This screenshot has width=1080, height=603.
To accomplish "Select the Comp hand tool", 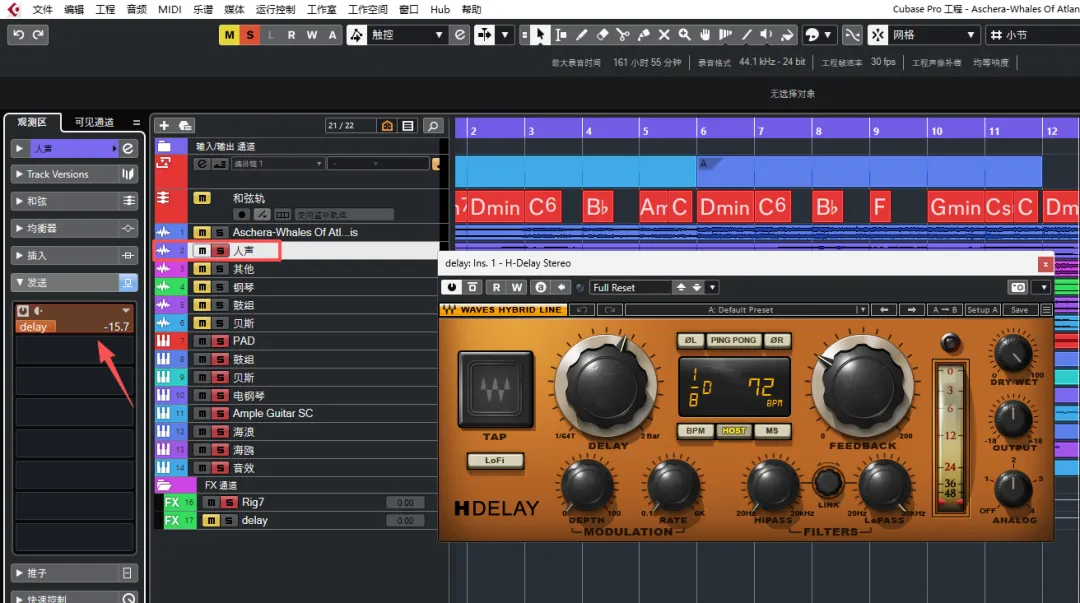I will tap(705, 34).
